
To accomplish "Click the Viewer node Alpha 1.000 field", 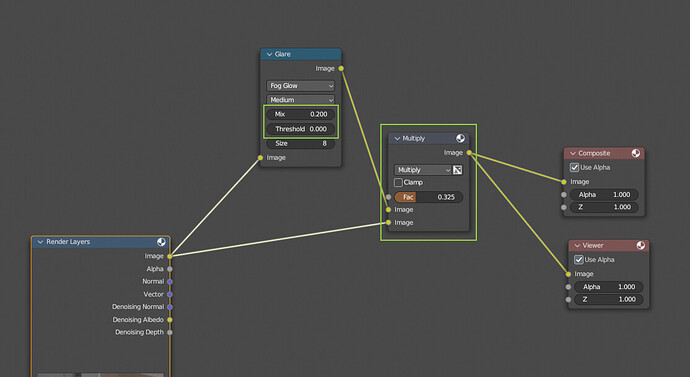I will 609,287.
